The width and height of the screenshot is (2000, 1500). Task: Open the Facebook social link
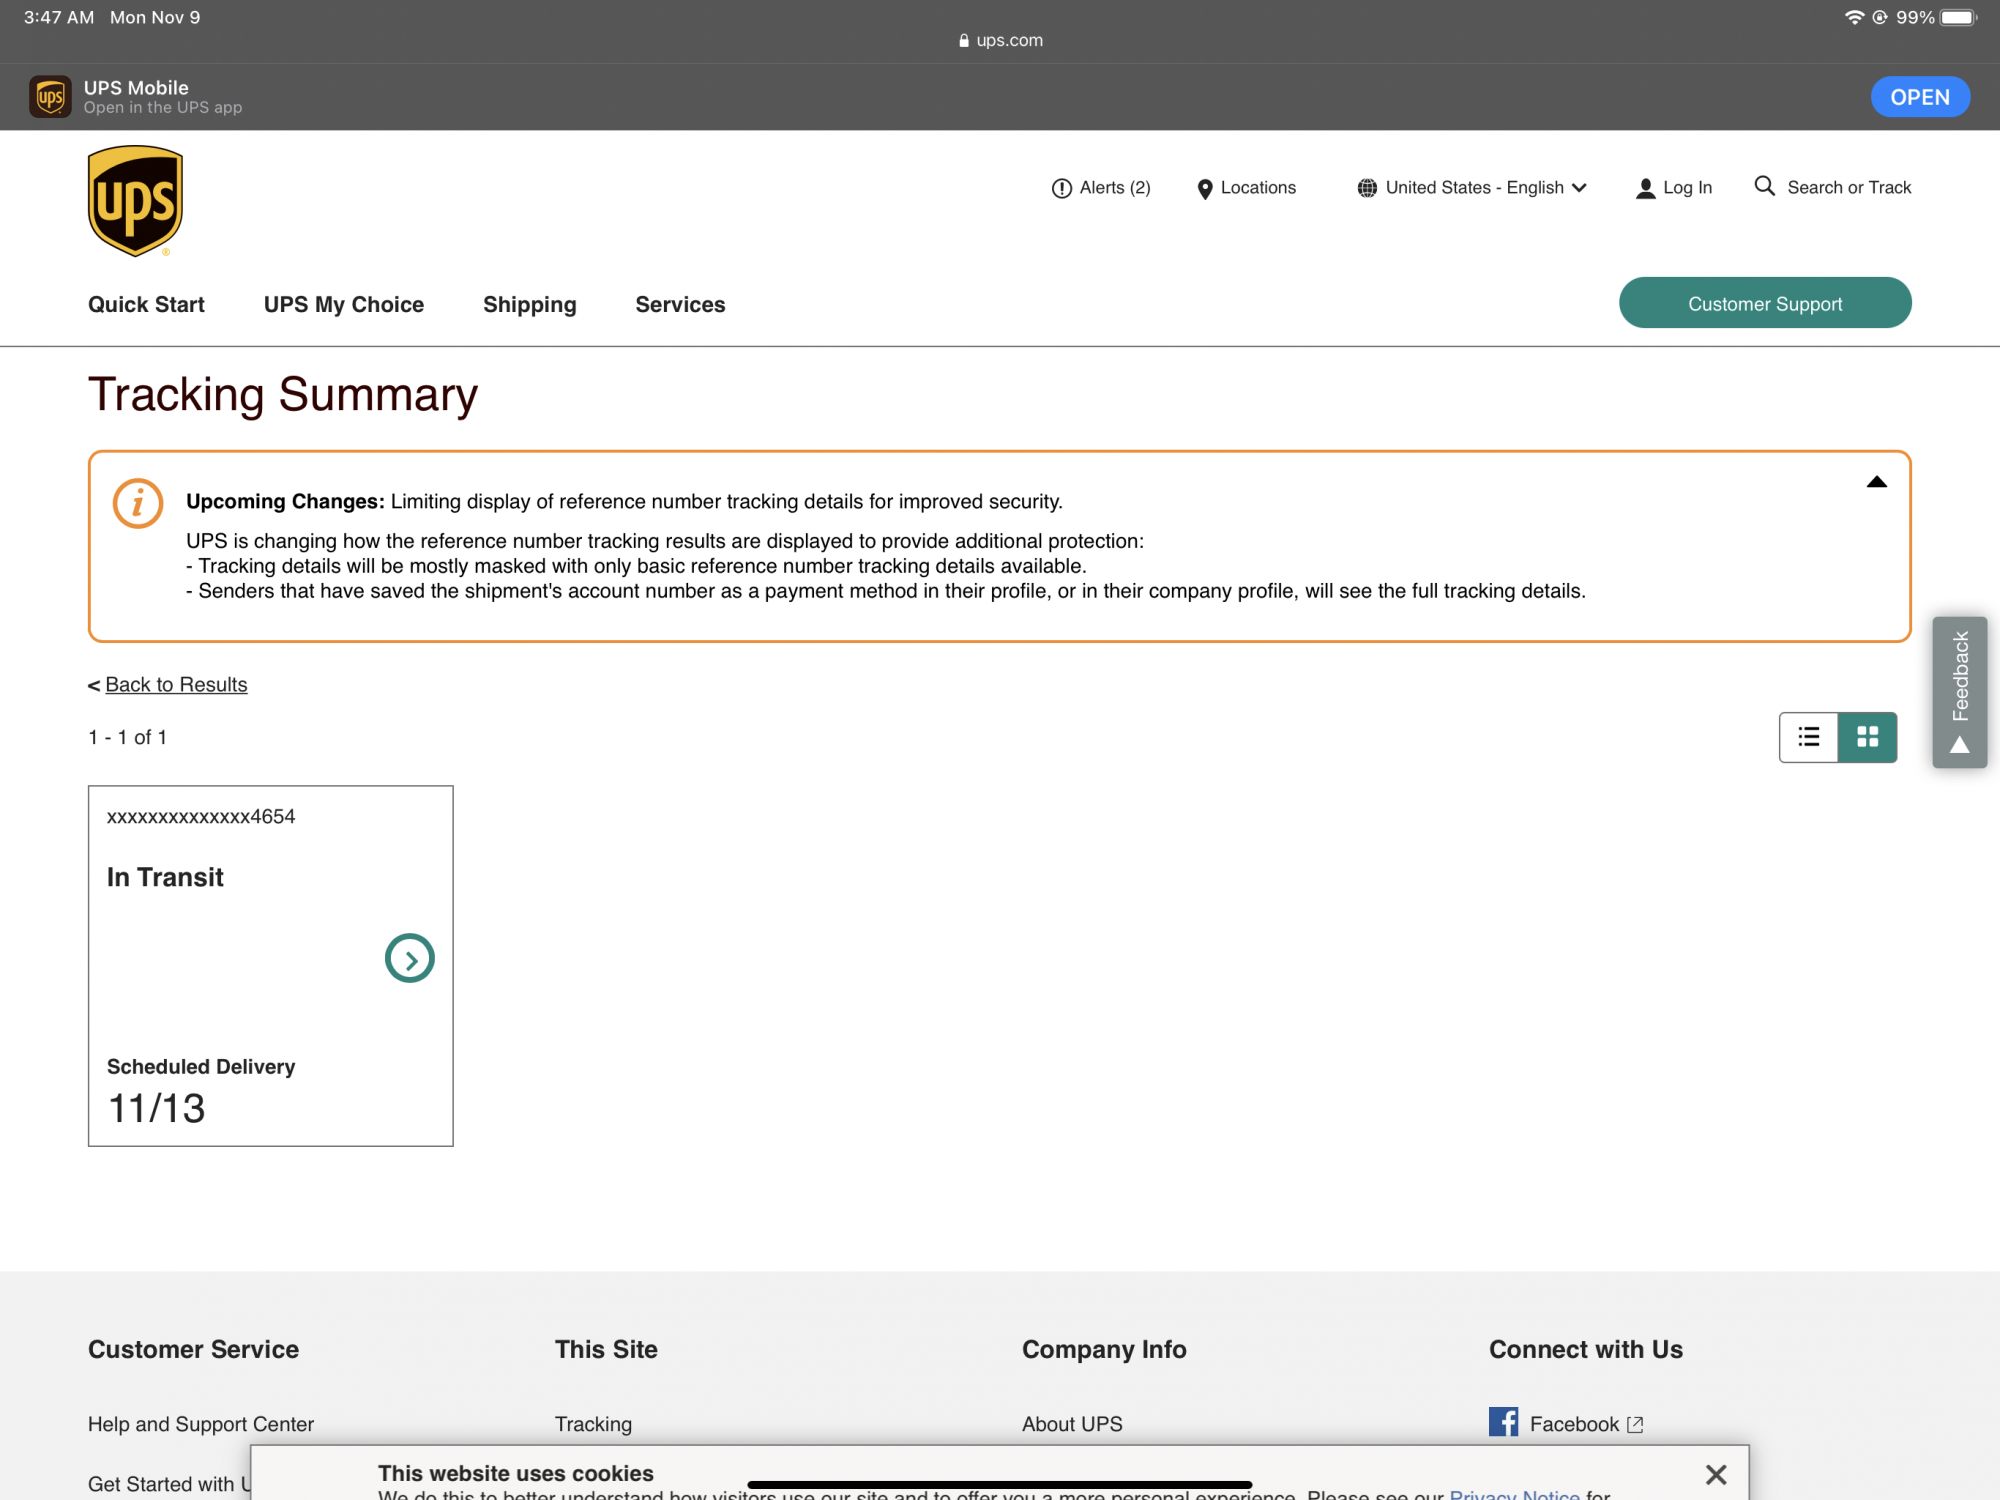coord(1573,1423)
